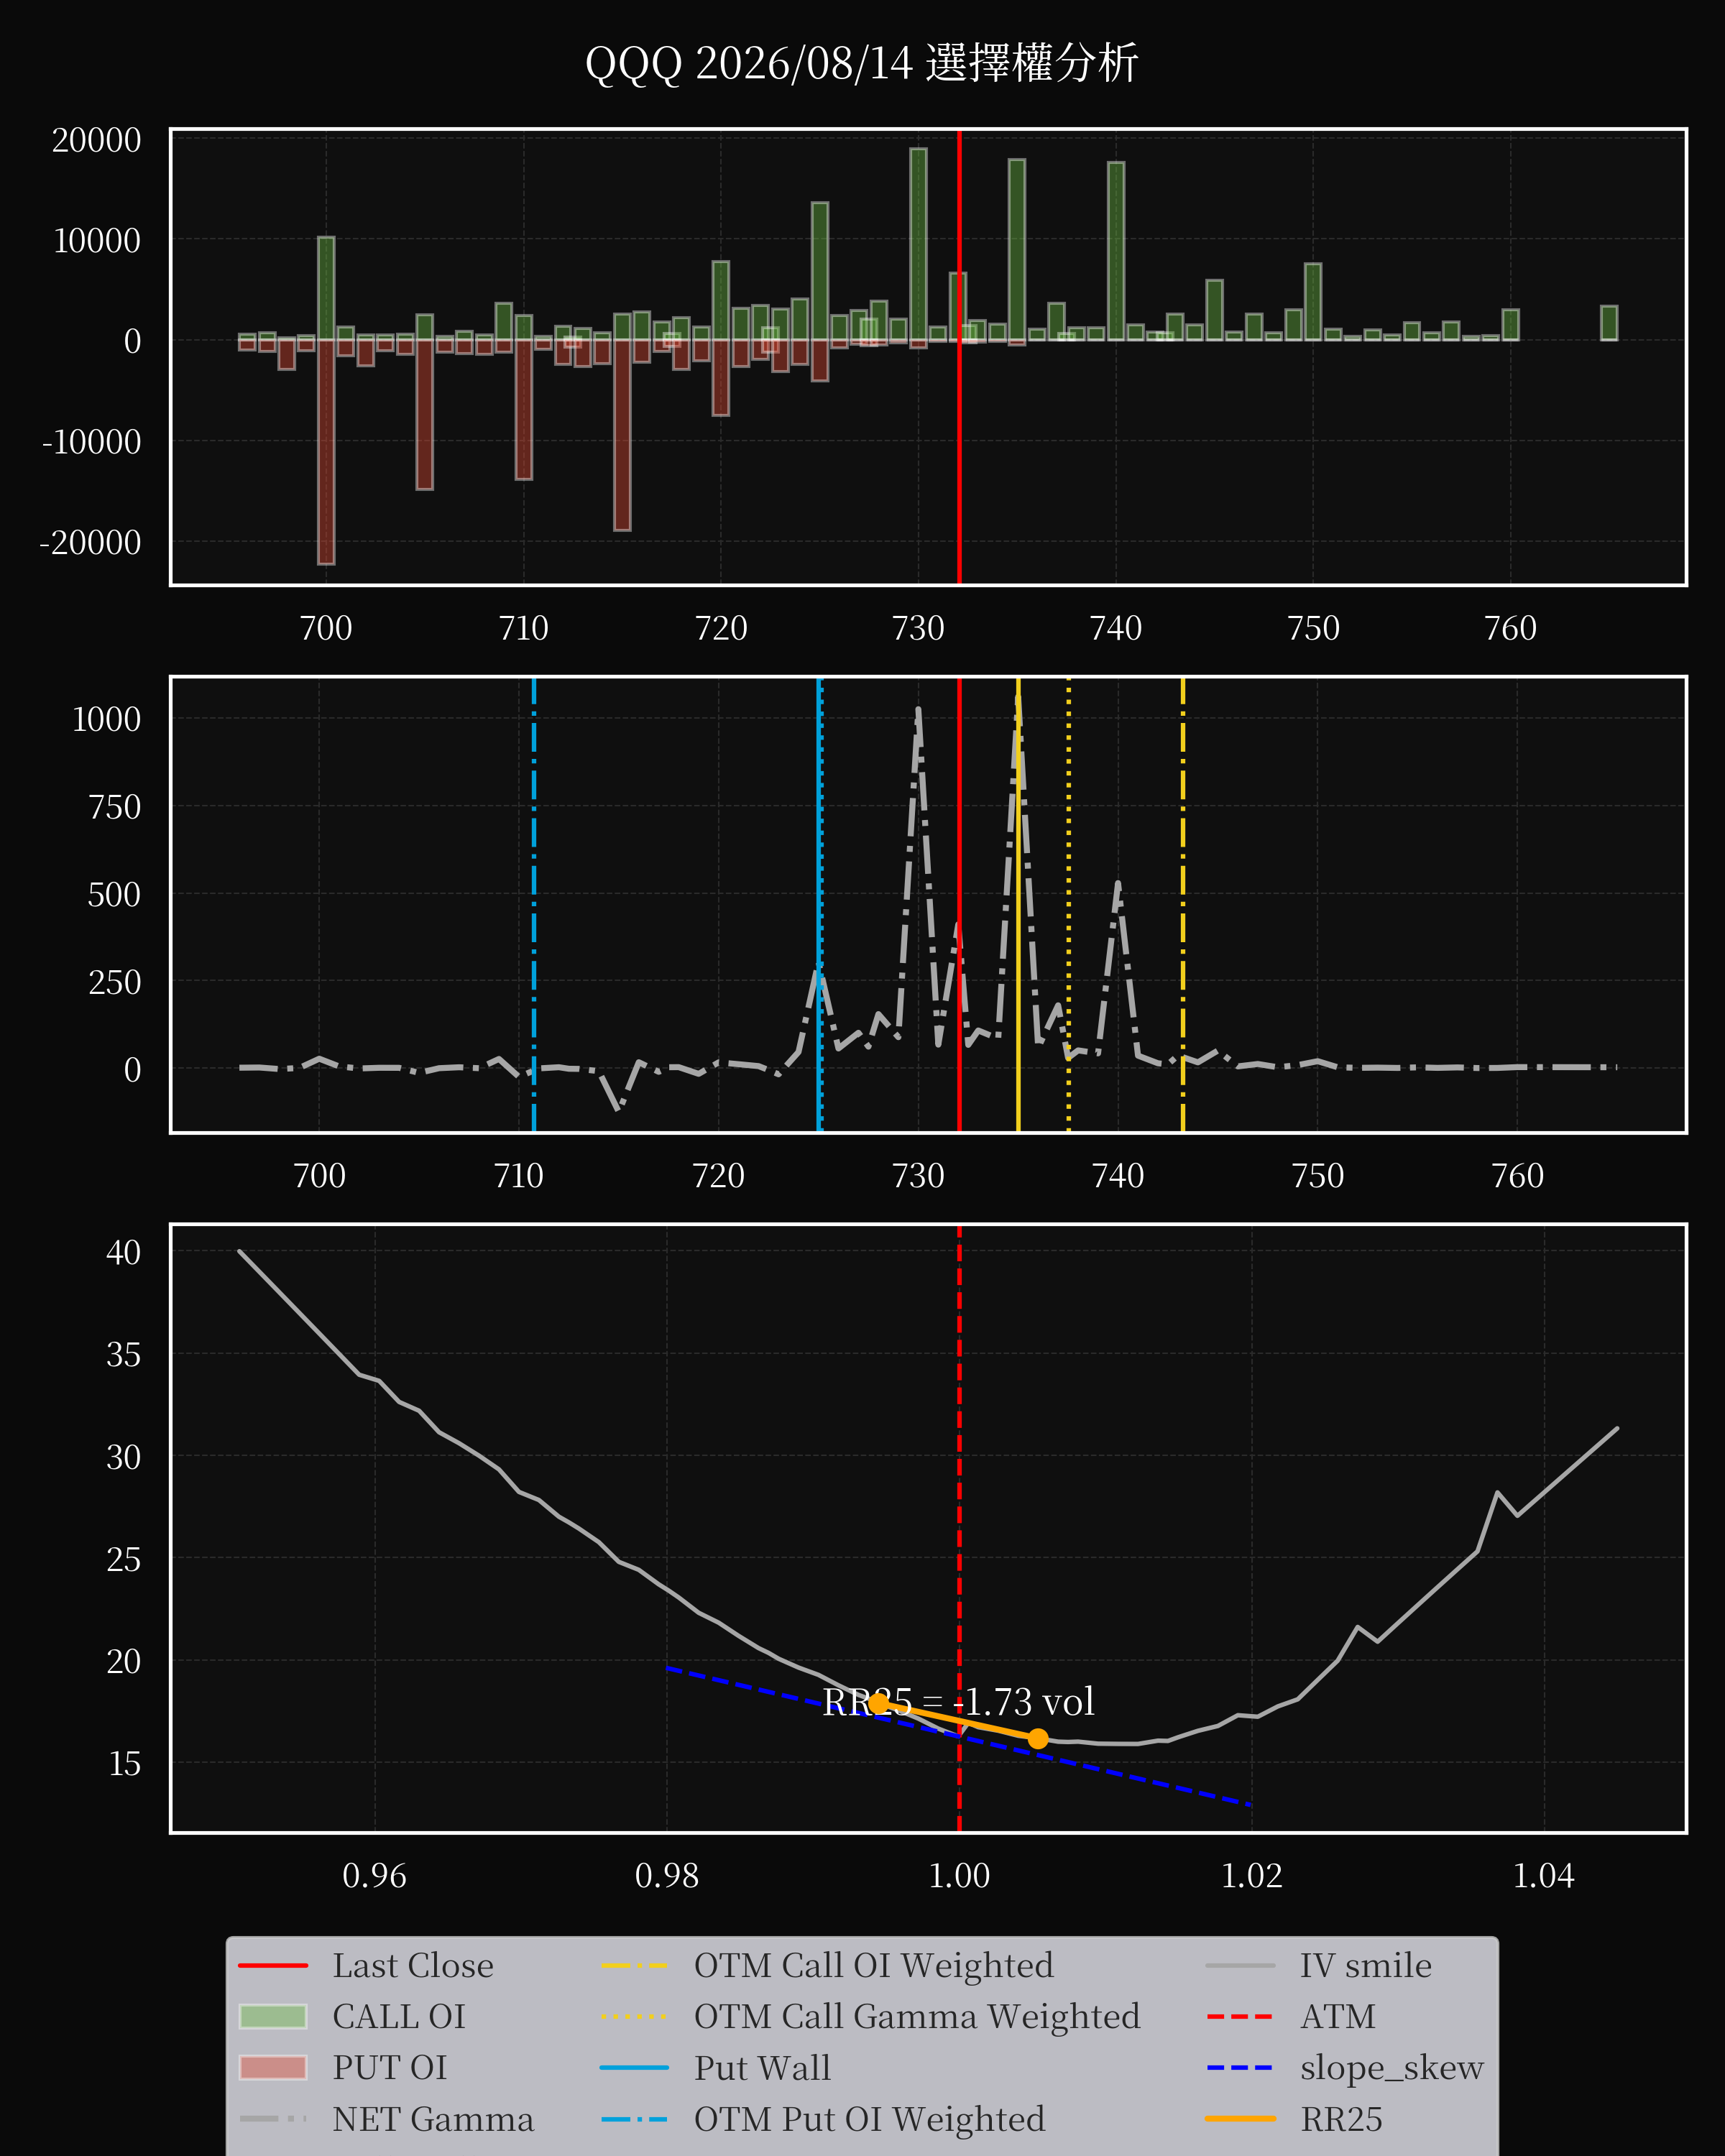This screenshot has width=1725, height=2156.
Task: Select the NET Gamma legend label
Action: click(x=433, y=2119)
